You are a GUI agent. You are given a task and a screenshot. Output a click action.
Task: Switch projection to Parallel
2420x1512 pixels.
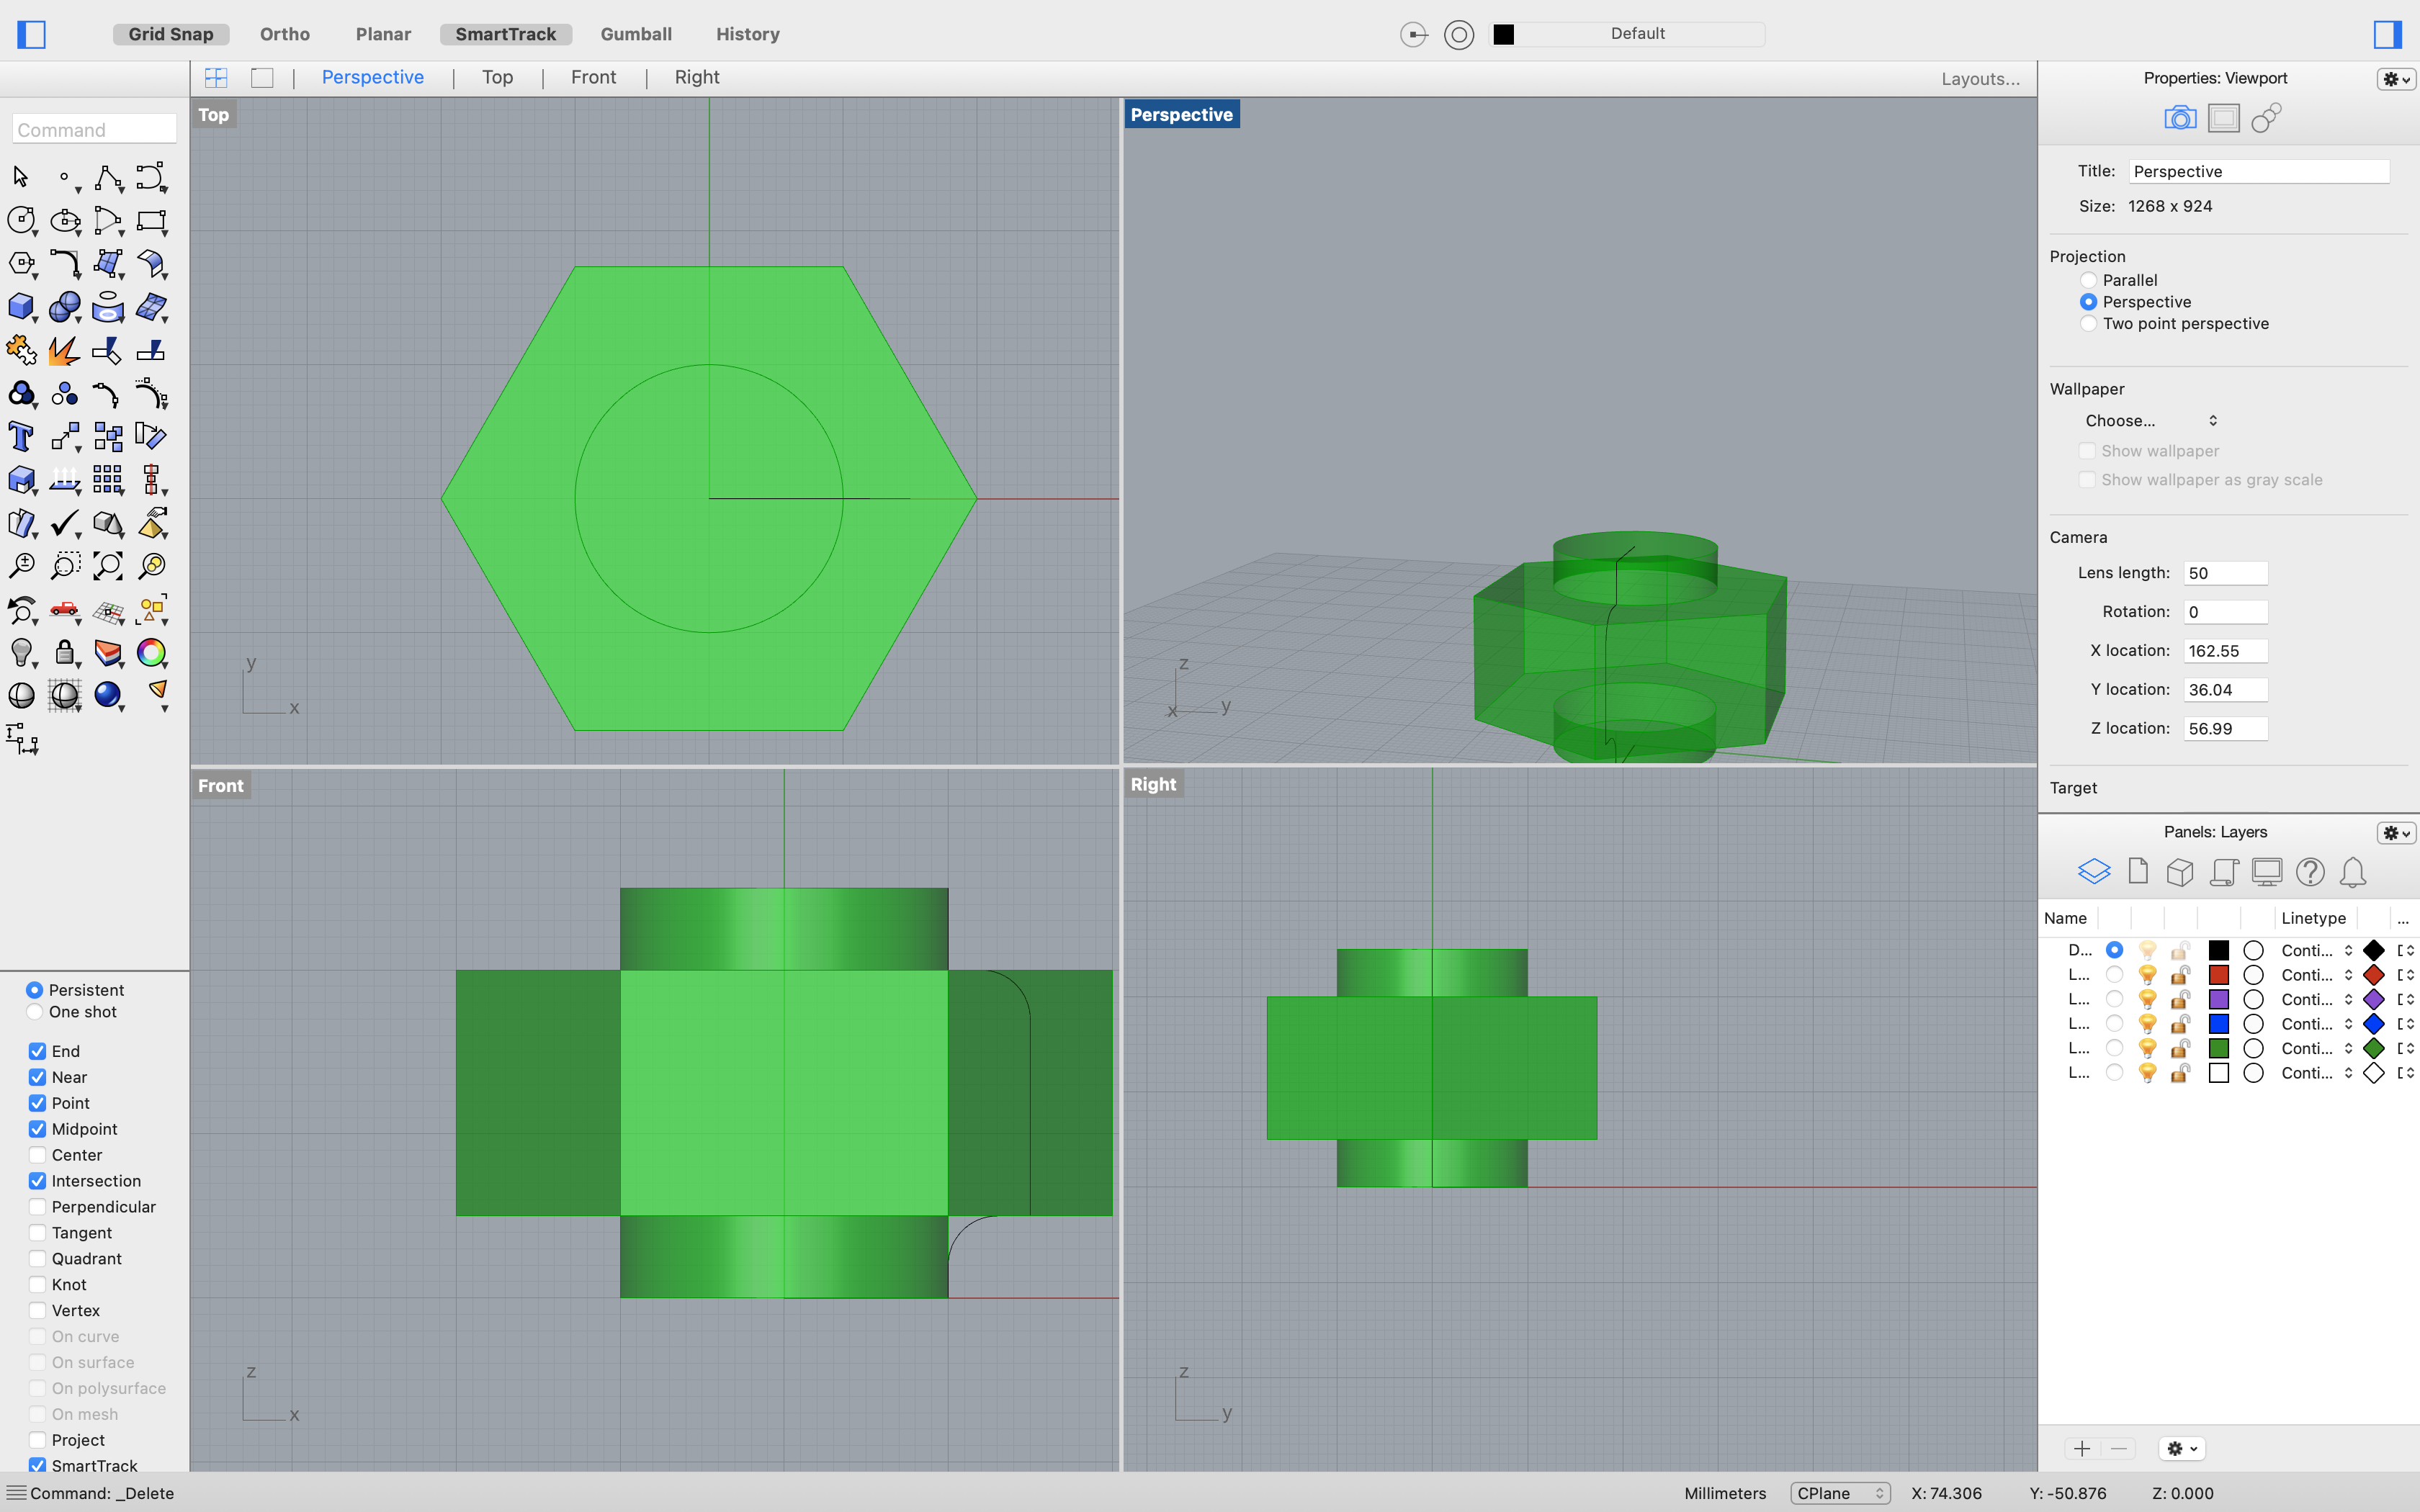2089,280
